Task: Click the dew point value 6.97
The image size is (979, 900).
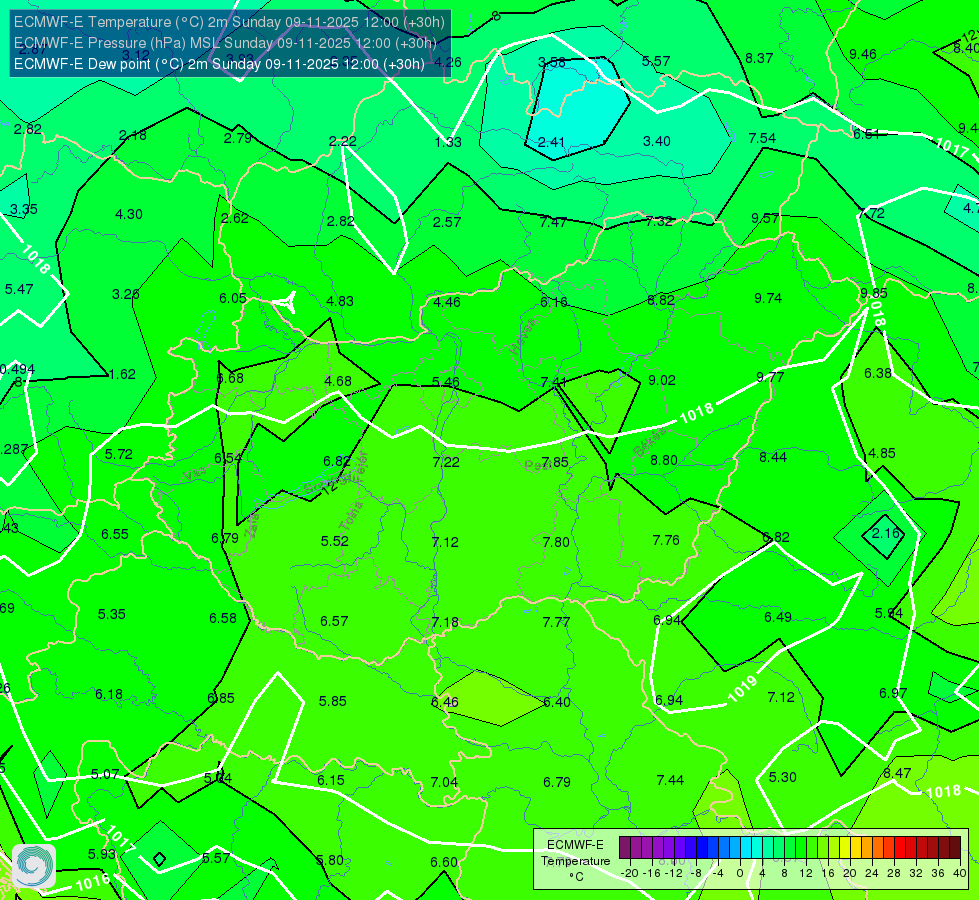Action: click(893, 693)
